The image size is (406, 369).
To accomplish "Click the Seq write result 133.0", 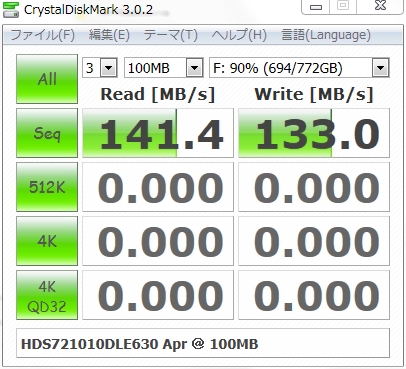I will pyautogui.click(x=314, y=133).
